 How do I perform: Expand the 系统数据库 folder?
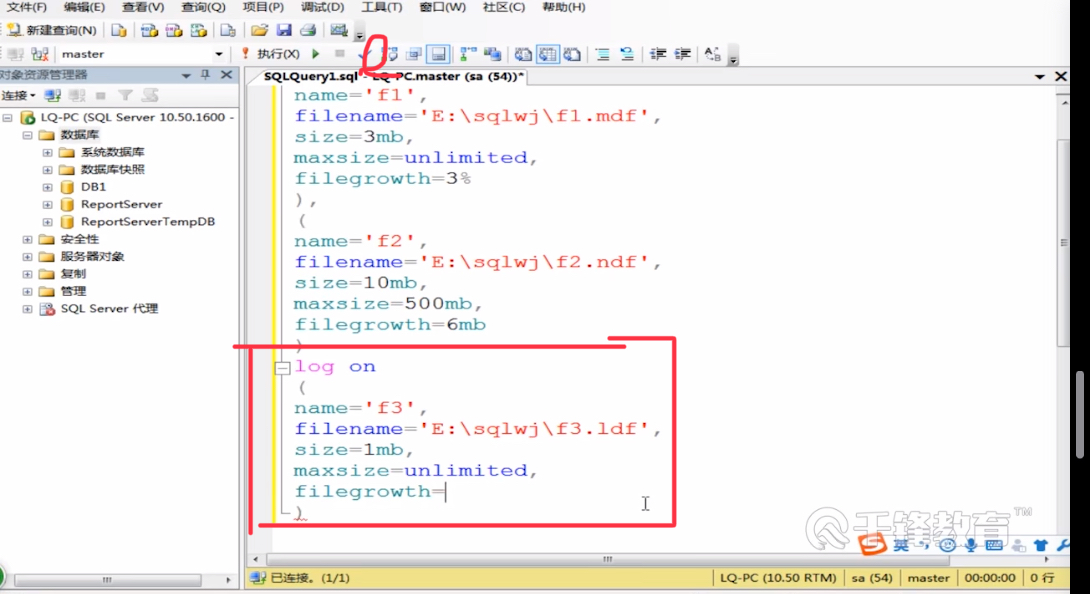[47, 152]
